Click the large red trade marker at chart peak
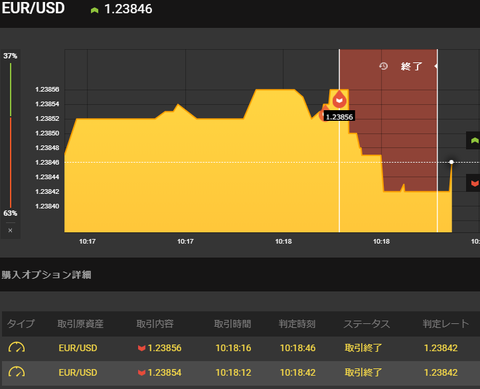 tap(339, 99)
